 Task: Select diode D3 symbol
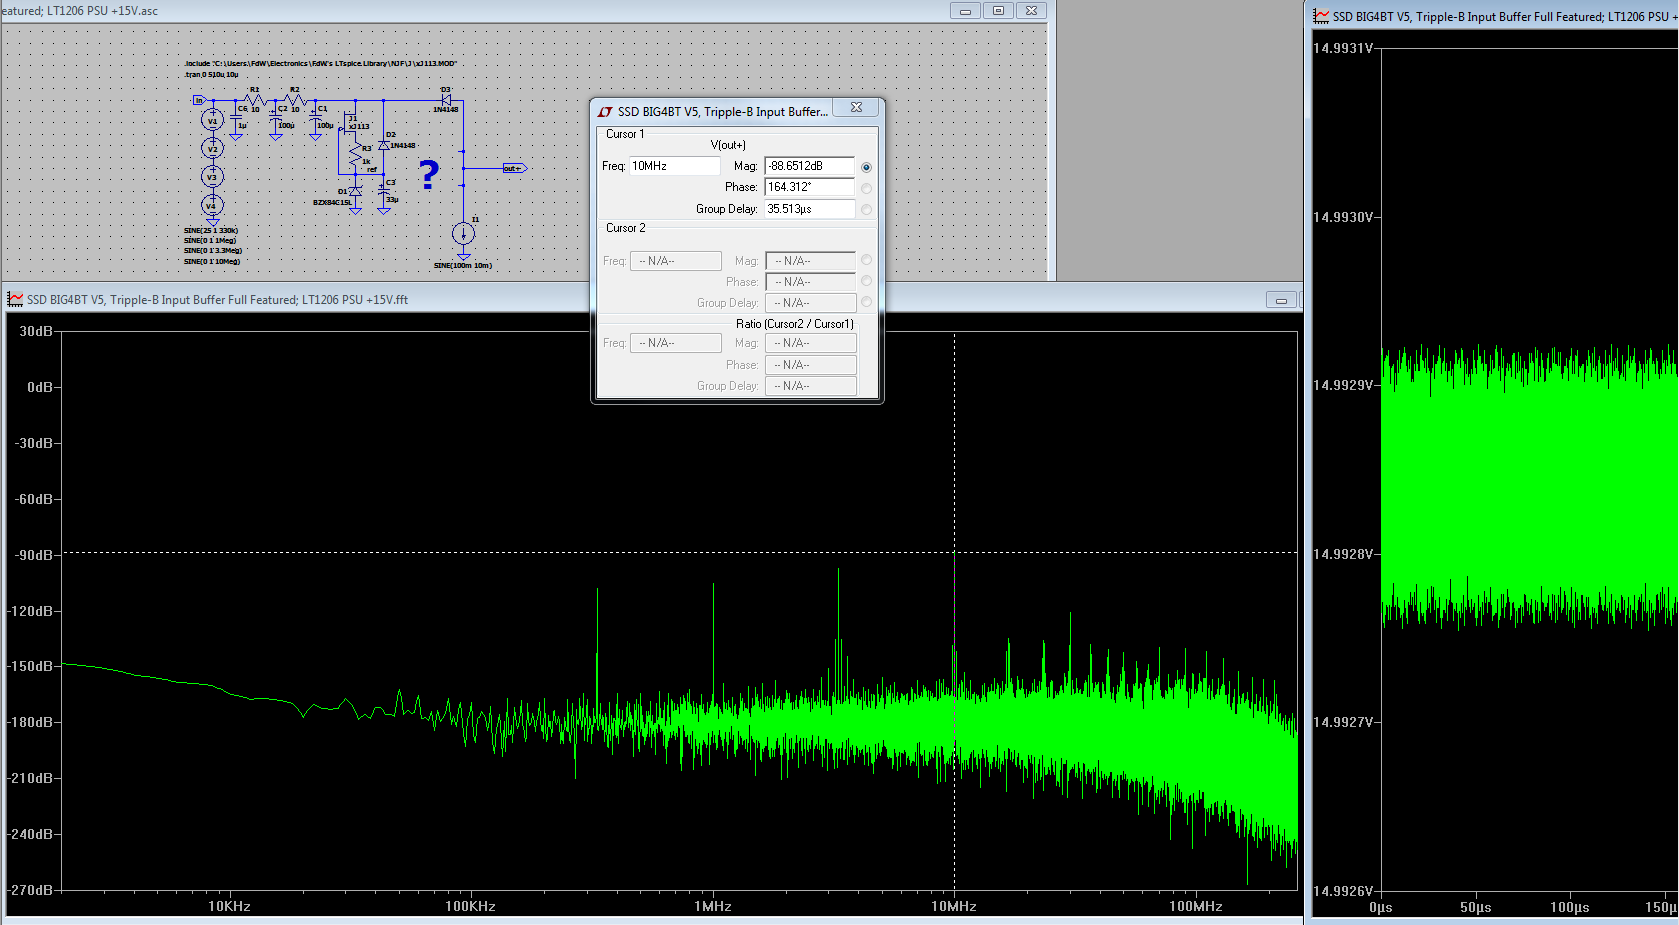(447, 100)
